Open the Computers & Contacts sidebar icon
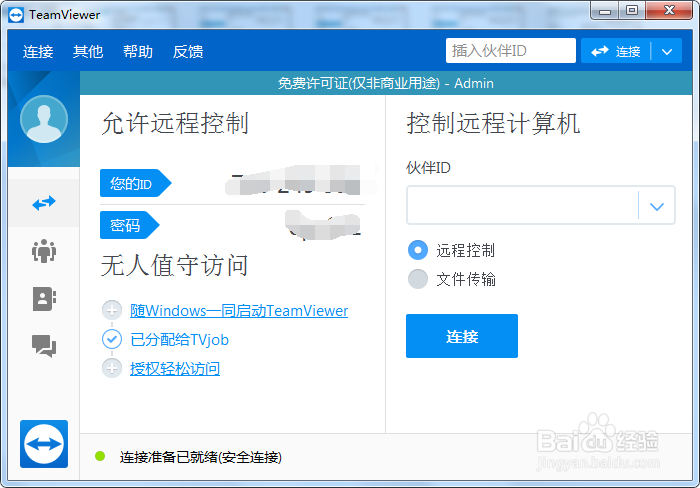This screenshot has width=700, height=488. point(44,299)
